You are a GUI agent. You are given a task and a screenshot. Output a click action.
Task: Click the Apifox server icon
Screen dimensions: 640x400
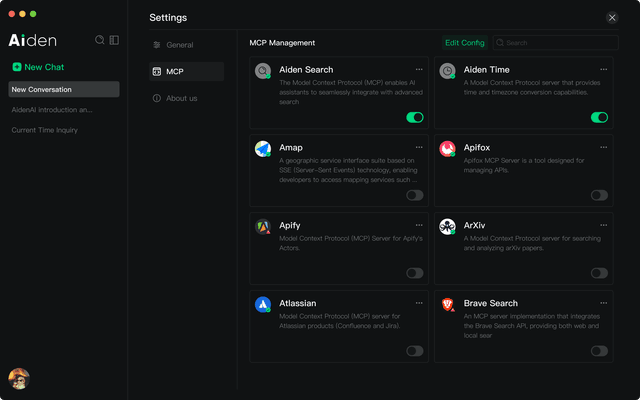(447, 149)
